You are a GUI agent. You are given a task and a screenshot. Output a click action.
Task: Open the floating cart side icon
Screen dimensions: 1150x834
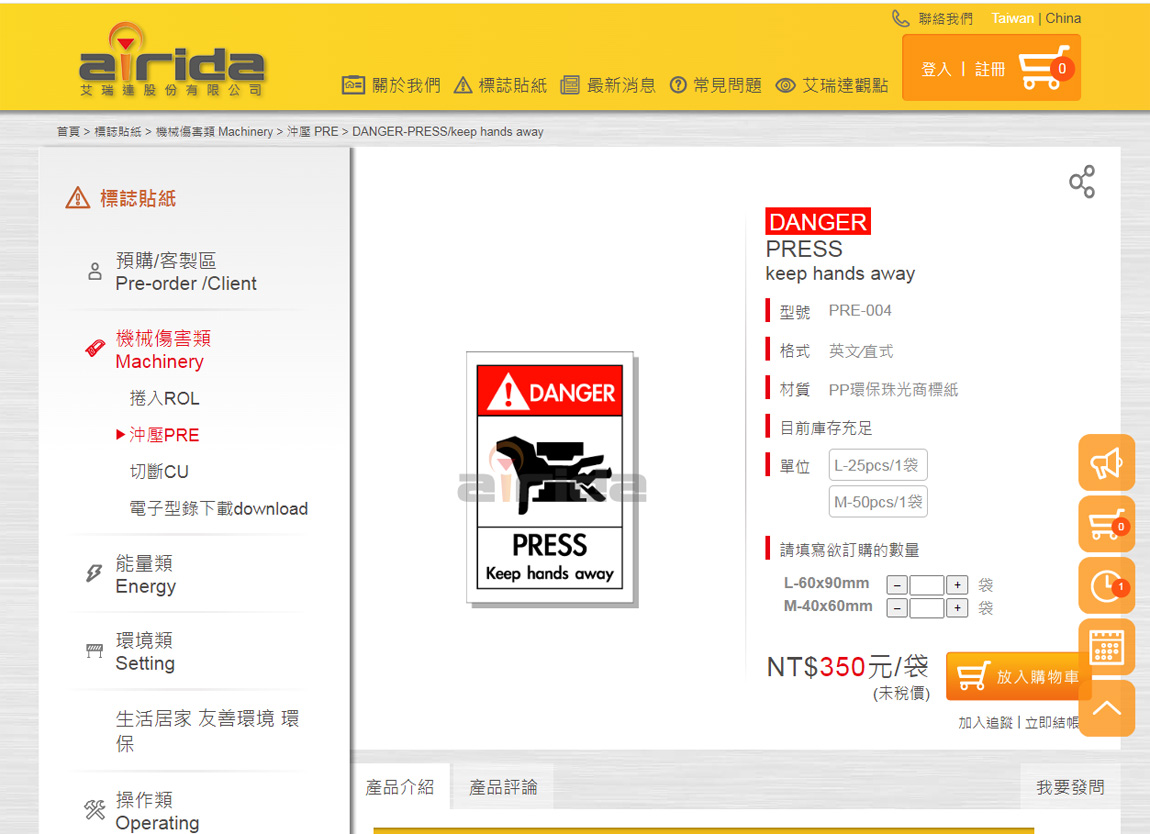1106,524
